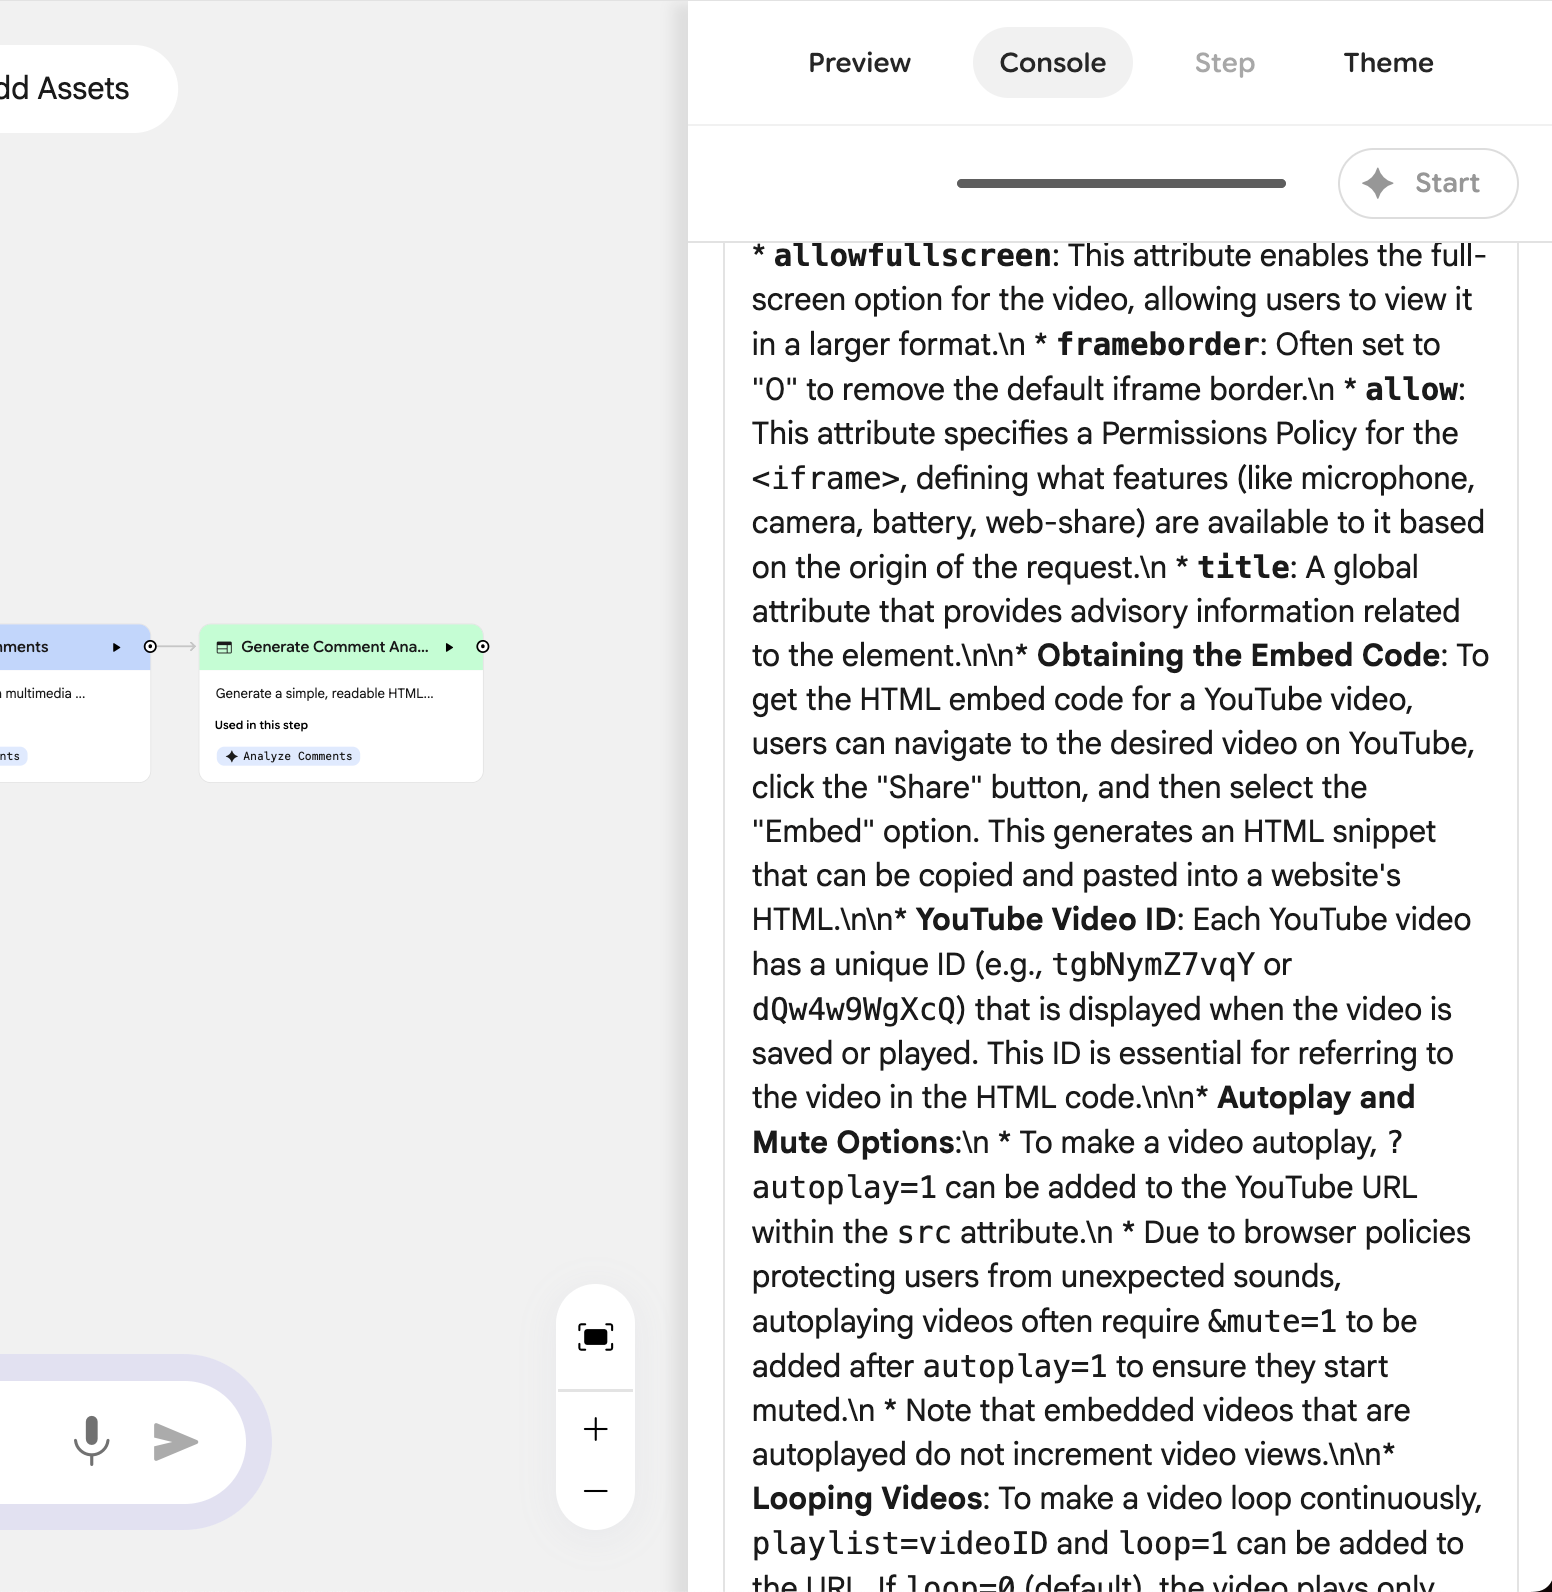Click the 'allowfullscreen' code text
This screenshot has height=1592, width=1552.
pos(912,255)
